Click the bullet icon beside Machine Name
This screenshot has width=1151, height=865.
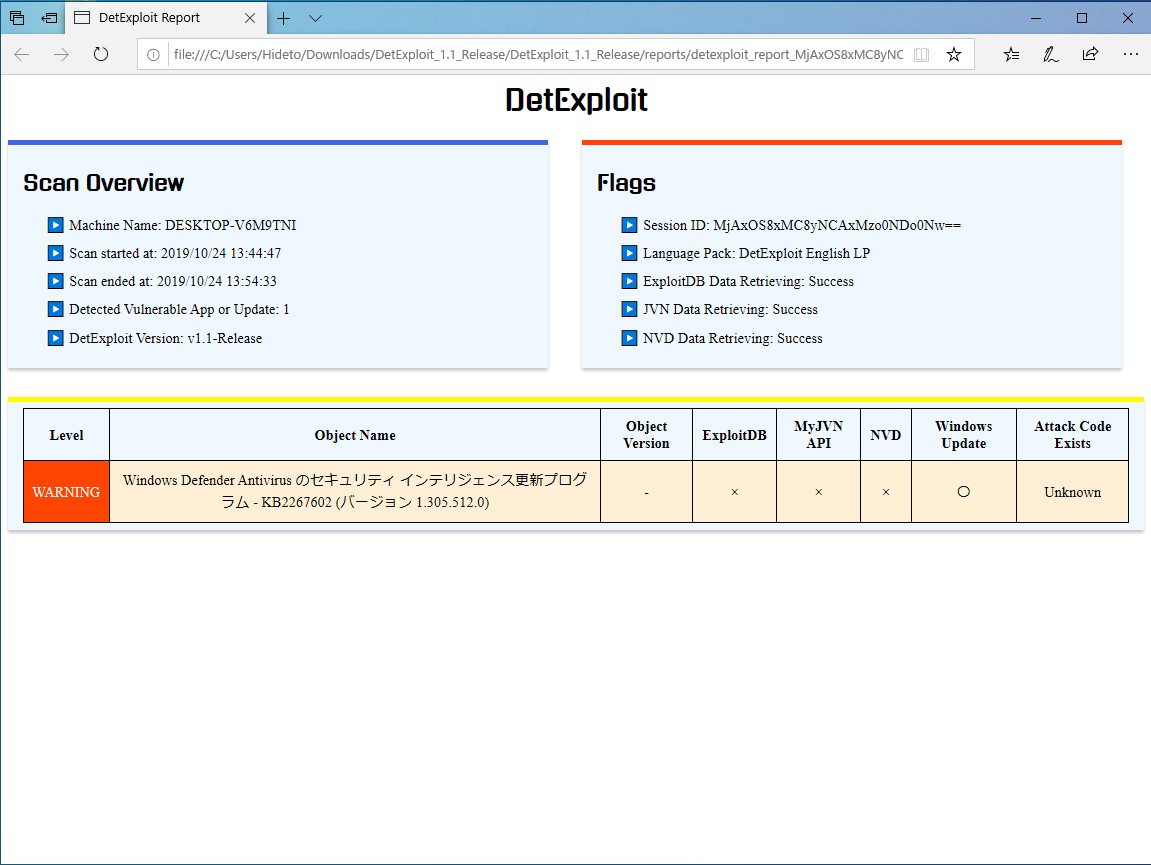tap(55, 225)
